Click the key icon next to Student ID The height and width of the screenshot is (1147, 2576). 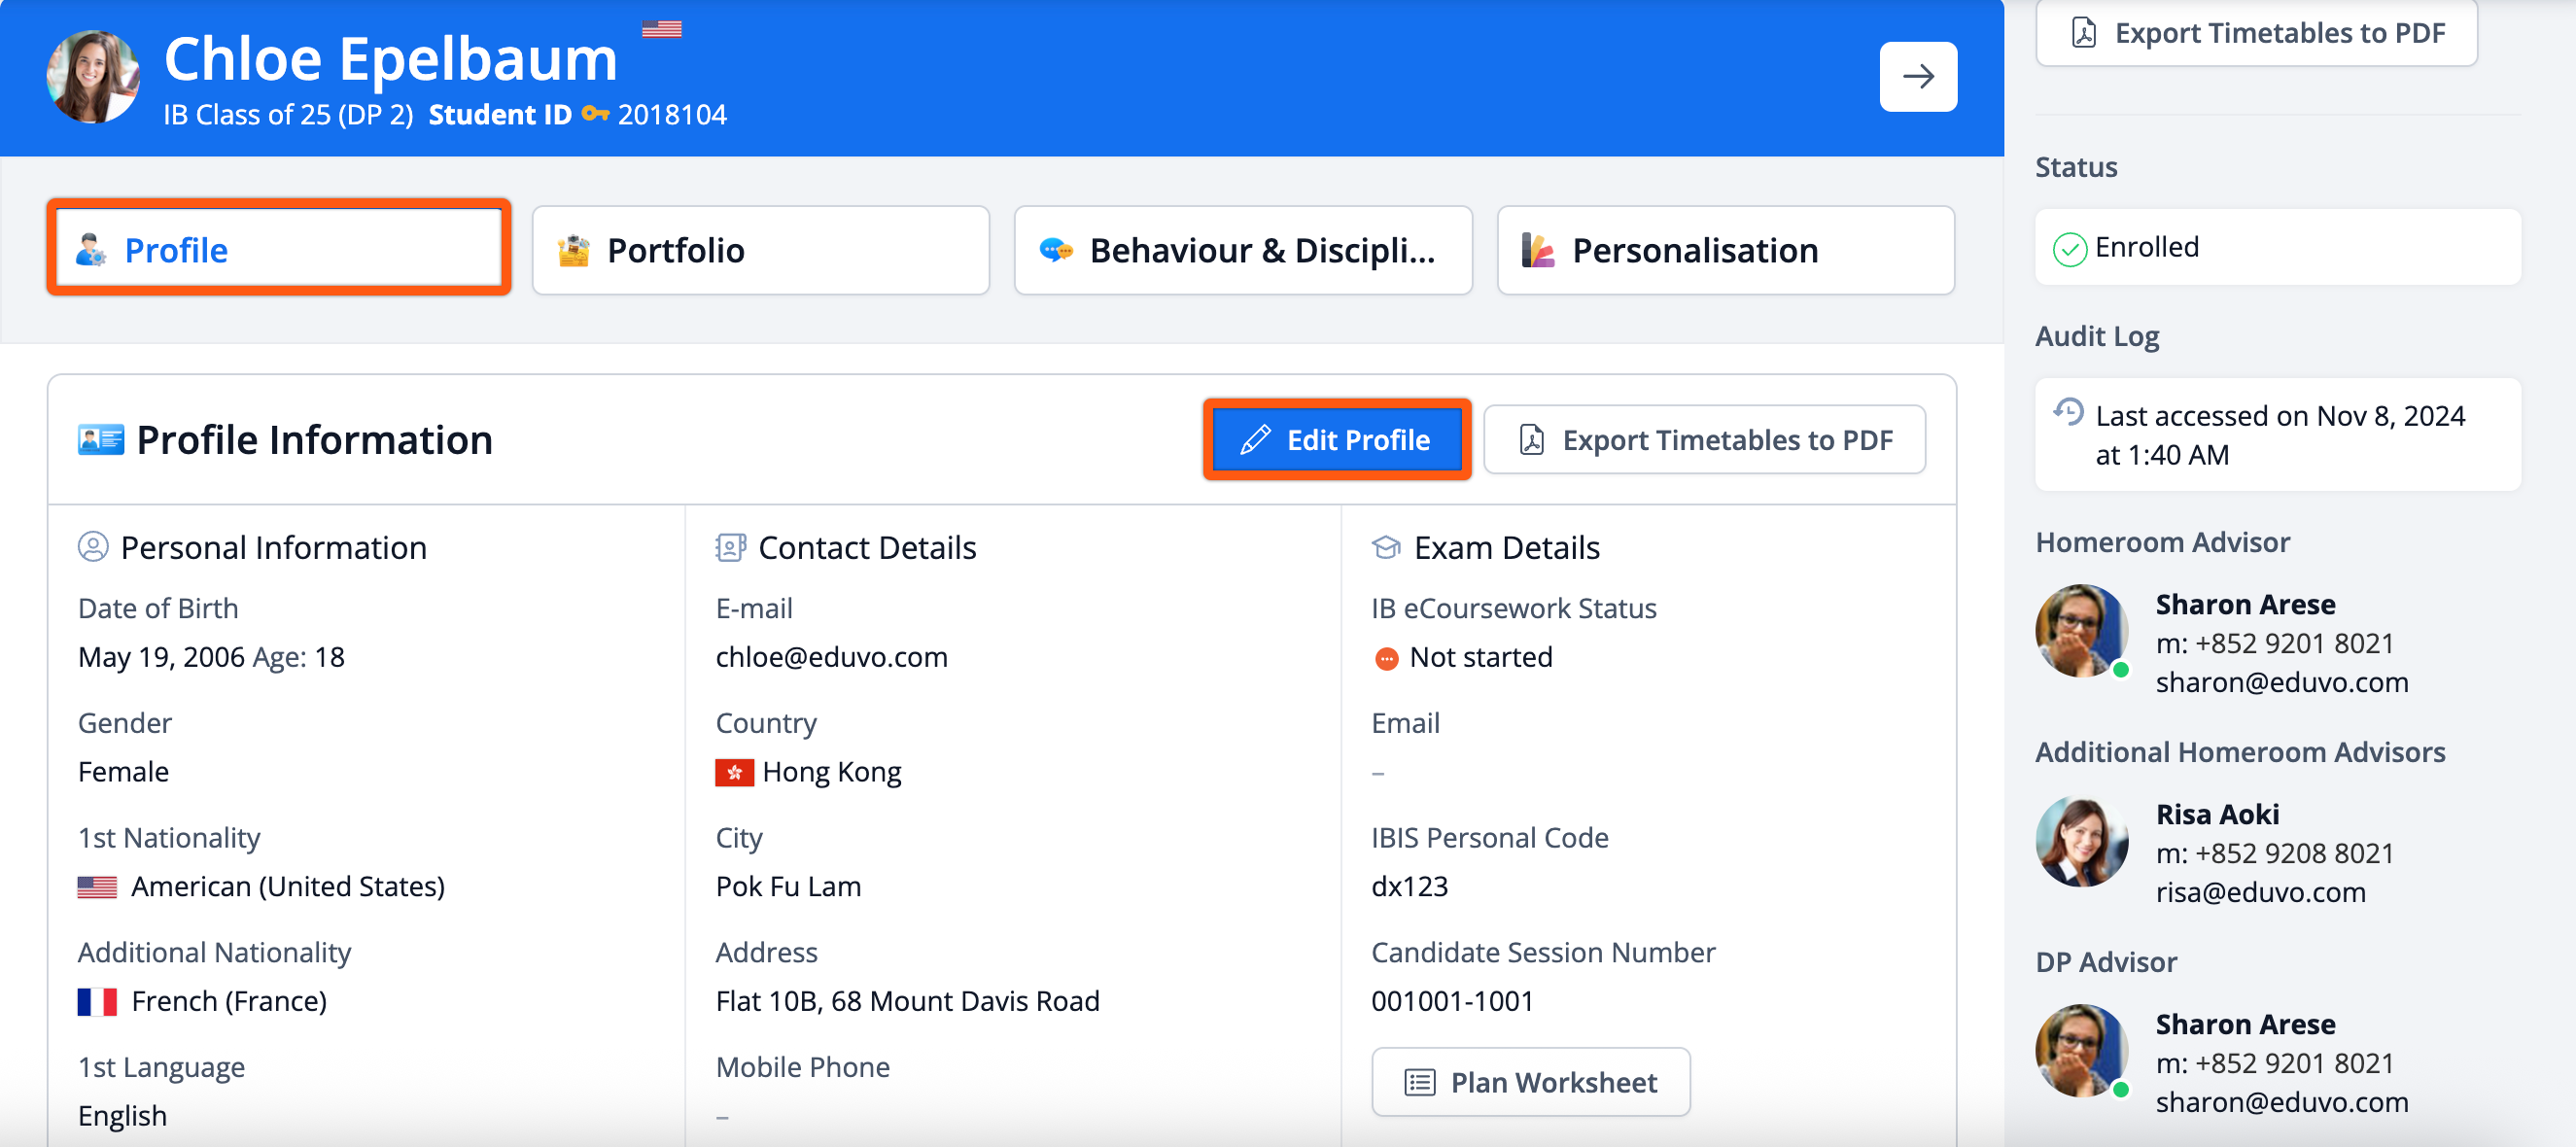tap(595, 114)
